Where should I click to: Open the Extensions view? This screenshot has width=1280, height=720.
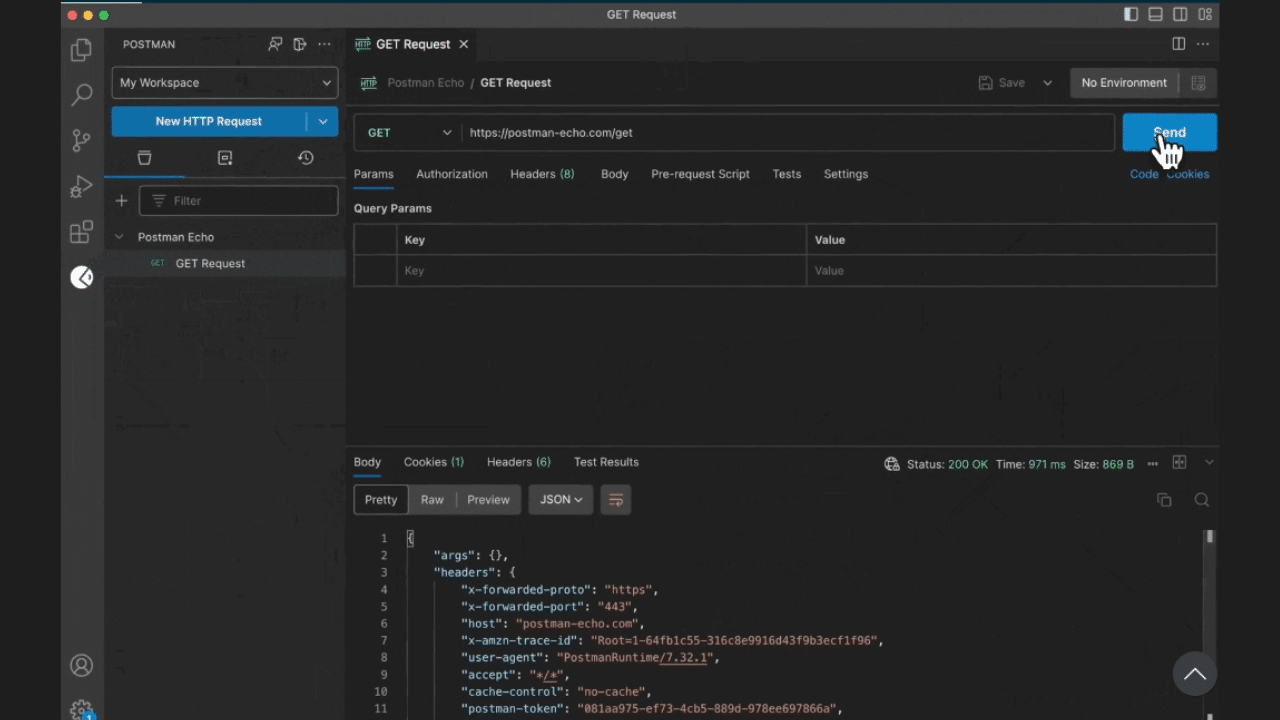coord(81,231)
